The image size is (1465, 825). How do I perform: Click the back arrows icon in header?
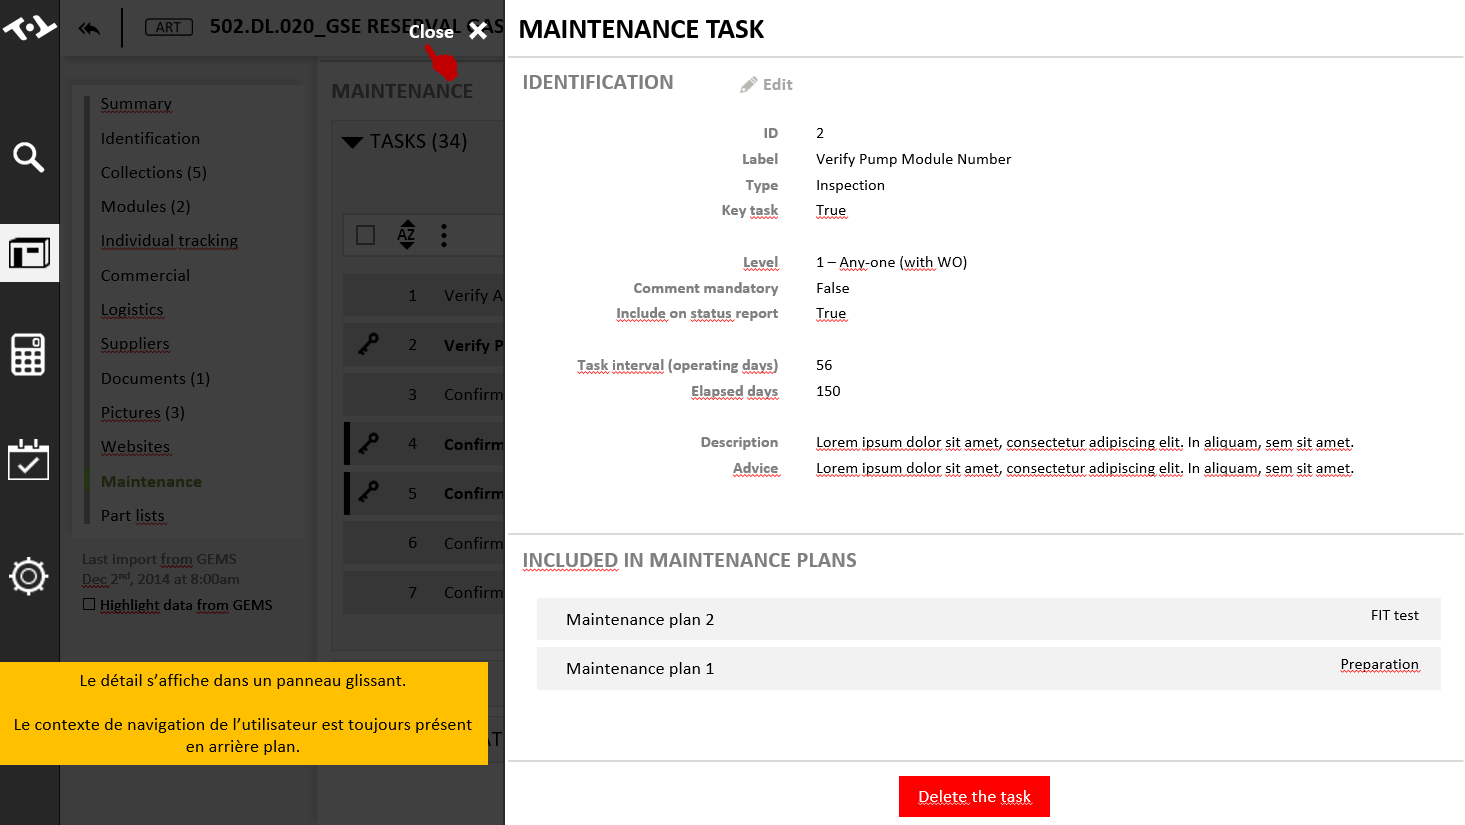click(x=90, y=28)
